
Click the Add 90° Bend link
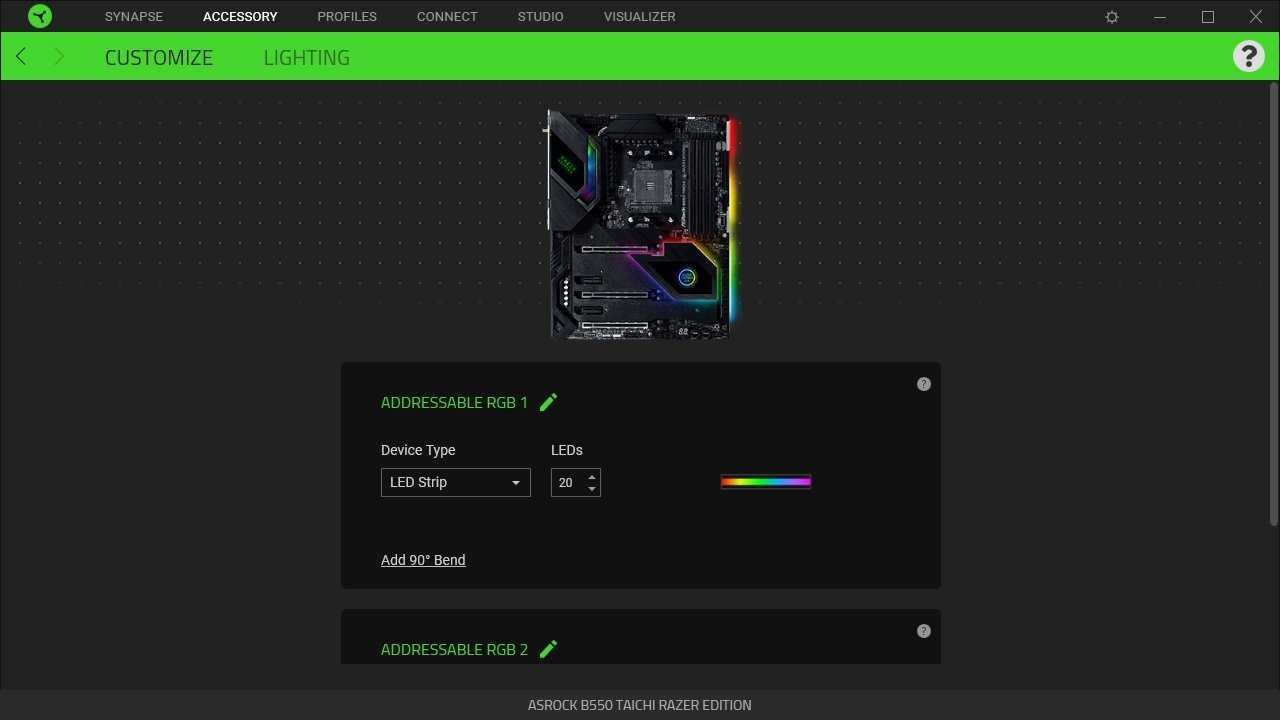click(x=423, y=560)
